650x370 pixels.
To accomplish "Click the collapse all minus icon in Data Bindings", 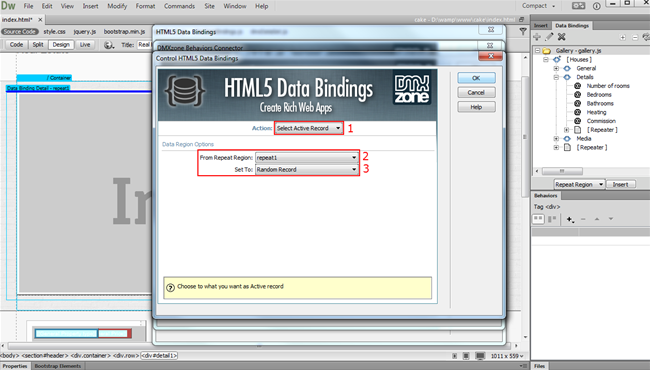I will click(x=635, y=37).
